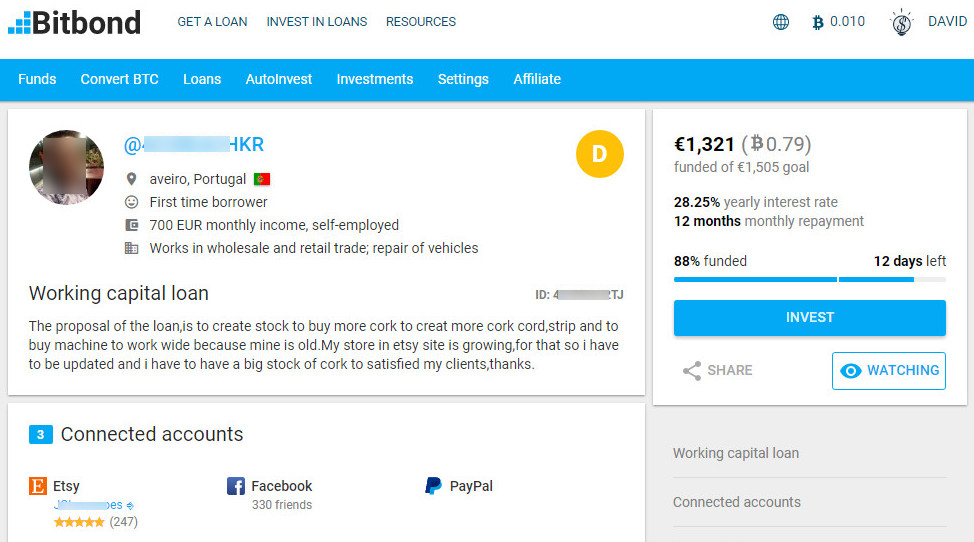
Task: Switch to the Convert BTC tab
Action: click(119, 79)
